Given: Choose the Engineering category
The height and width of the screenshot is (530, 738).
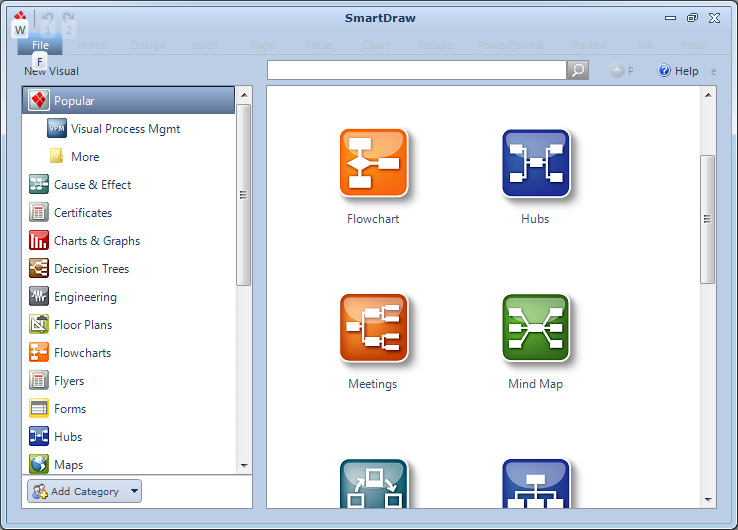Looking at the screenshot, I should click(x=85, y=297).
